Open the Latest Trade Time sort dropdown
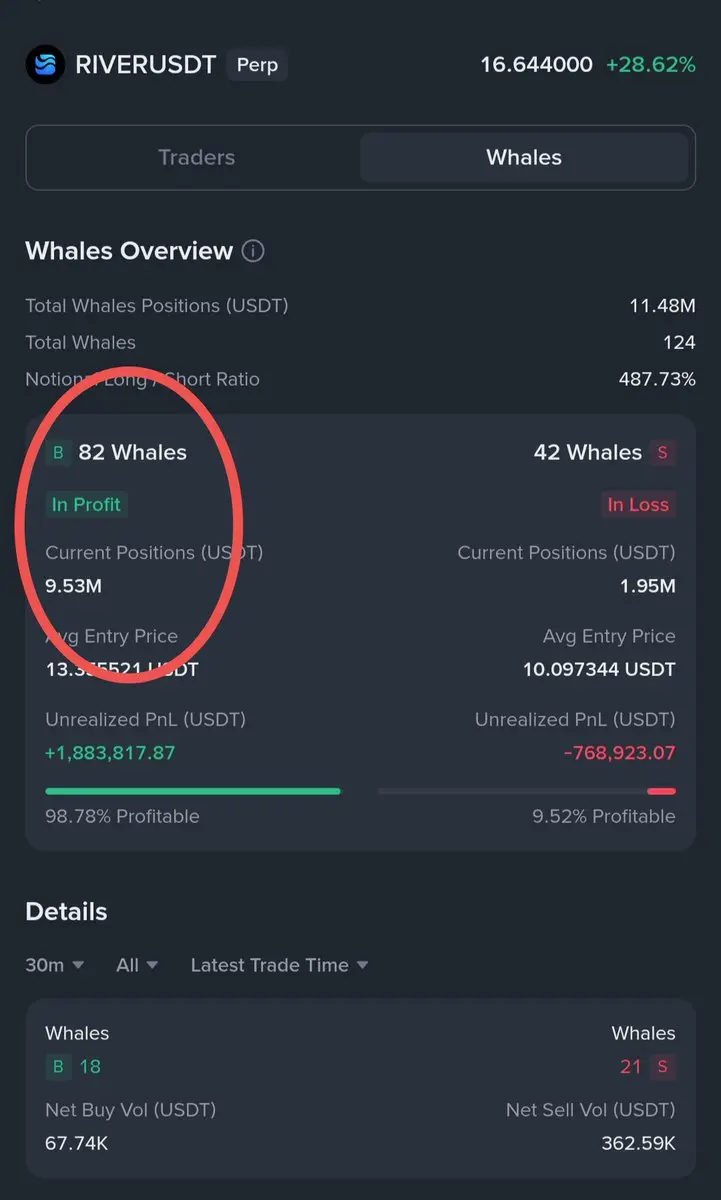Viewport: 721px width, 1200px height. (x=280, y=965)
